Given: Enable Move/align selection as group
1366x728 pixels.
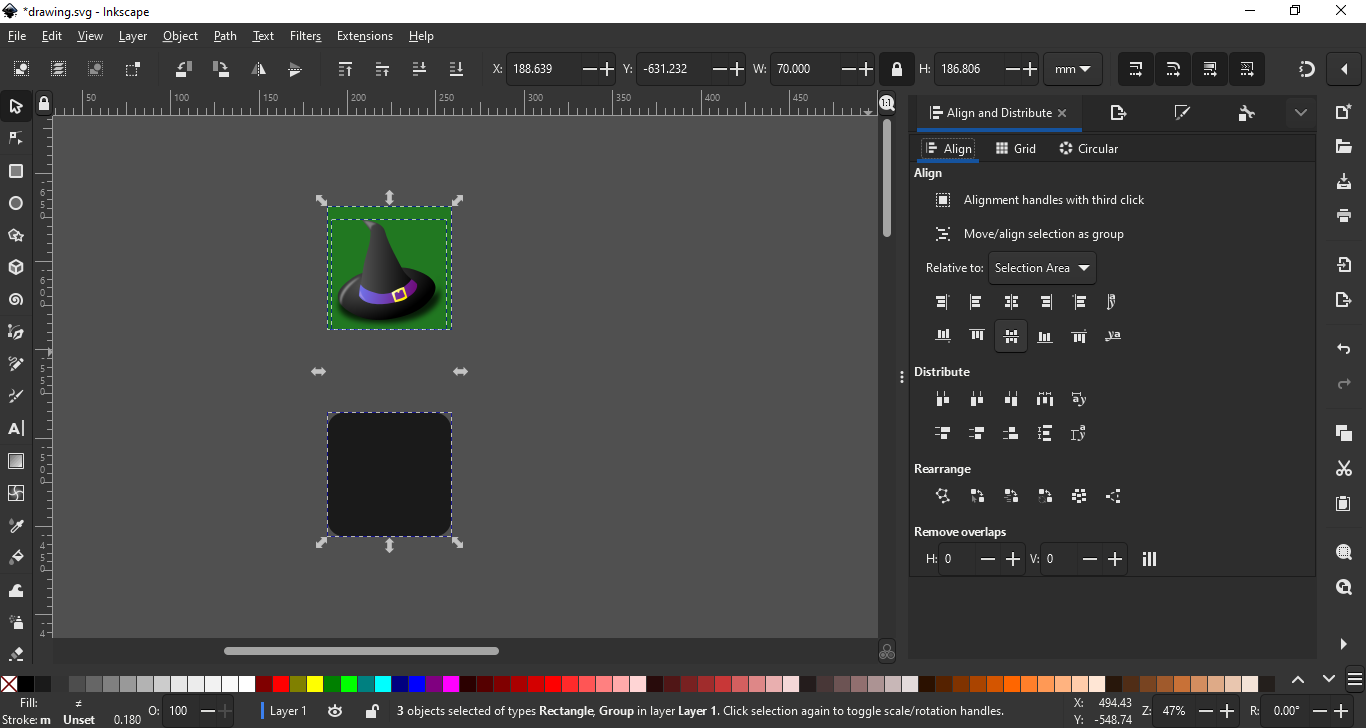Looking at the screenshot, I should [942, 234].
